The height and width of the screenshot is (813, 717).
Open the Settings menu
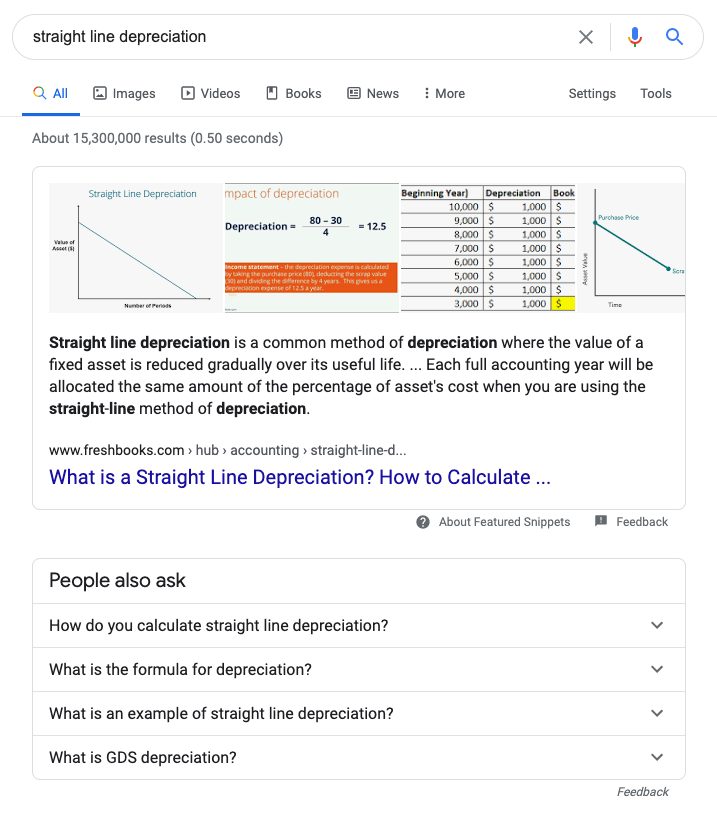592,93
